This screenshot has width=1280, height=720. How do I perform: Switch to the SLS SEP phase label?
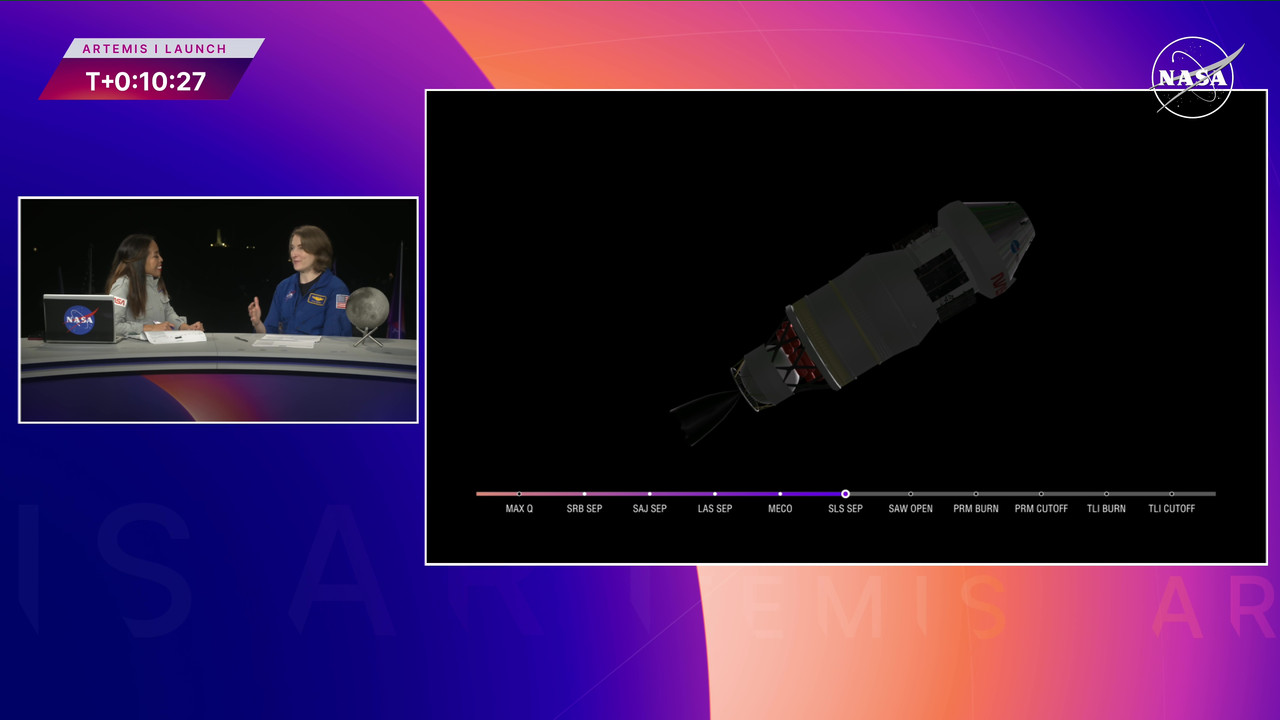coord(845,508)
